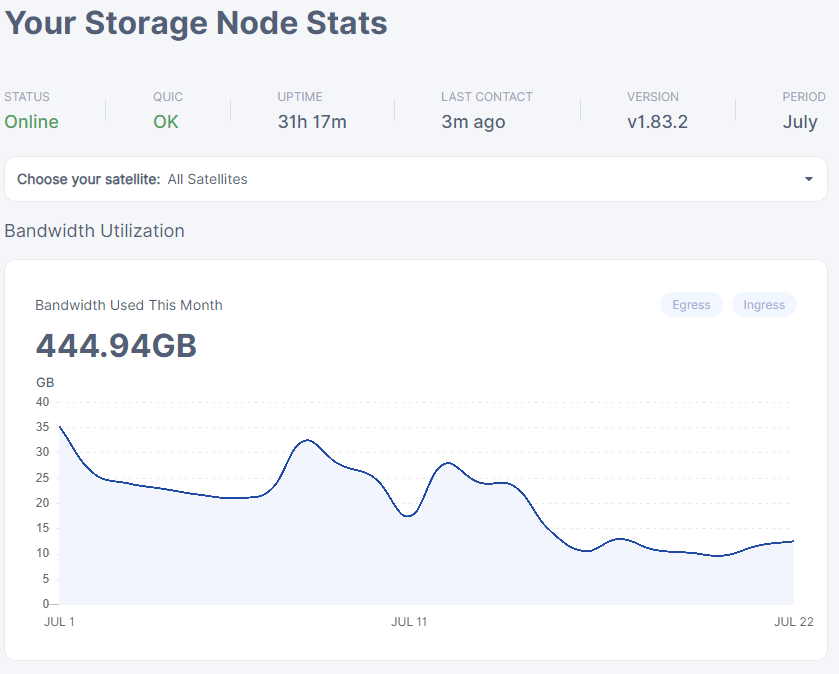Click the July period value

800,122
